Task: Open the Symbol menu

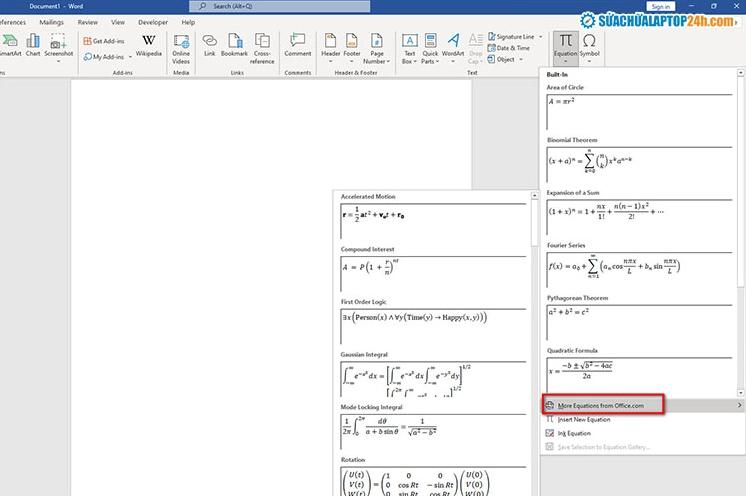Action: (x=589, y=48)
